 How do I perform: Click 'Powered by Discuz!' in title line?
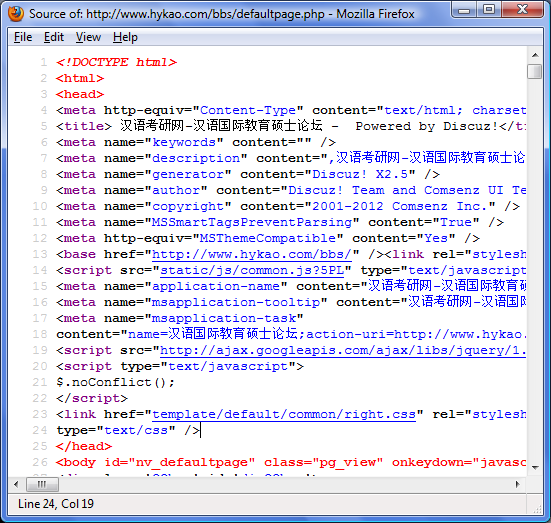point(427,126)
